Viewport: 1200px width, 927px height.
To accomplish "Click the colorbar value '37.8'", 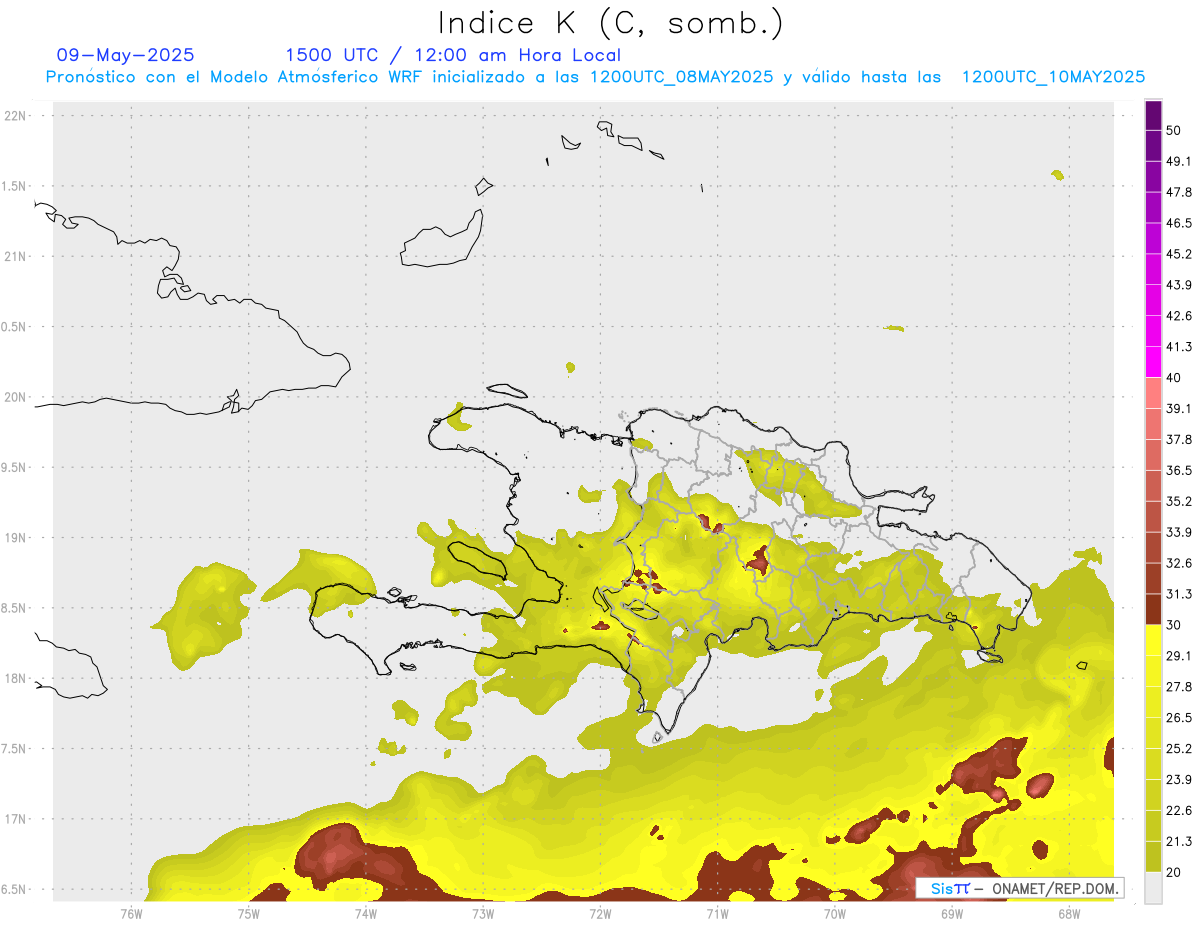I will (x=1179, y=440).
